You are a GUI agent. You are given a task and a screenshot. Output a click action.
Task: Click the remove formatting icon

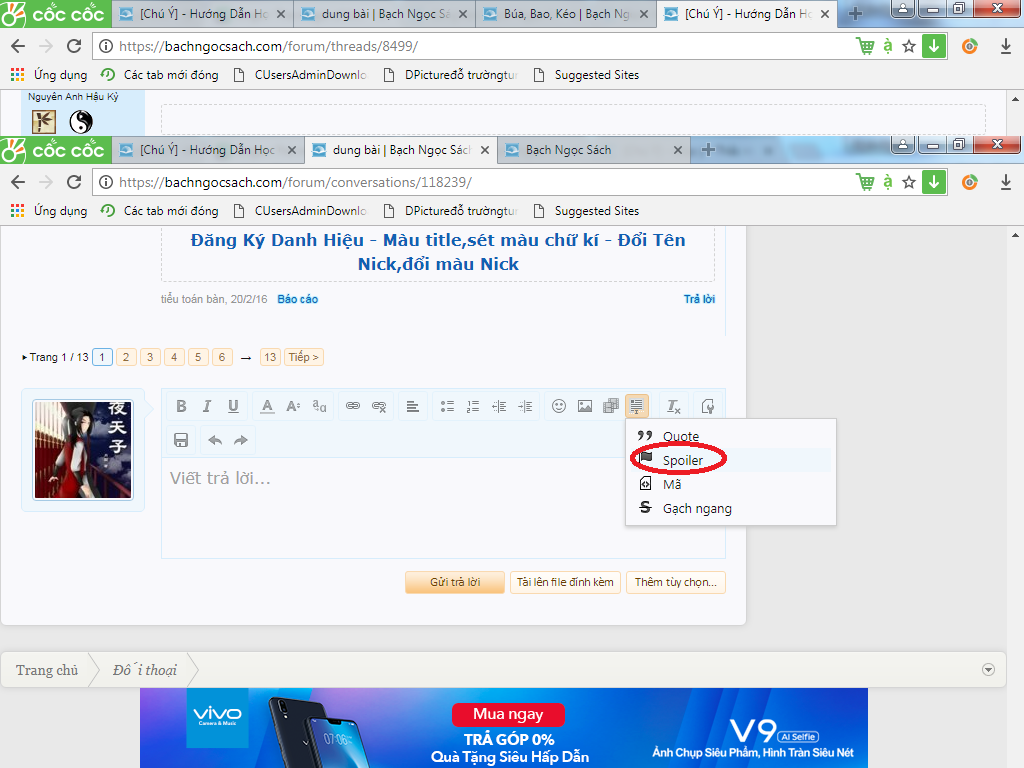point(674,406)
